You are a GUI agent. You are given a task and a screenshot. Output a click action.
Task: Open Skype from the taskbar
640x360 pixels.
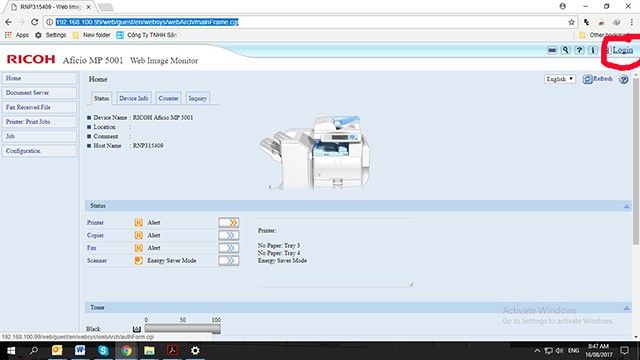point(103,351)
